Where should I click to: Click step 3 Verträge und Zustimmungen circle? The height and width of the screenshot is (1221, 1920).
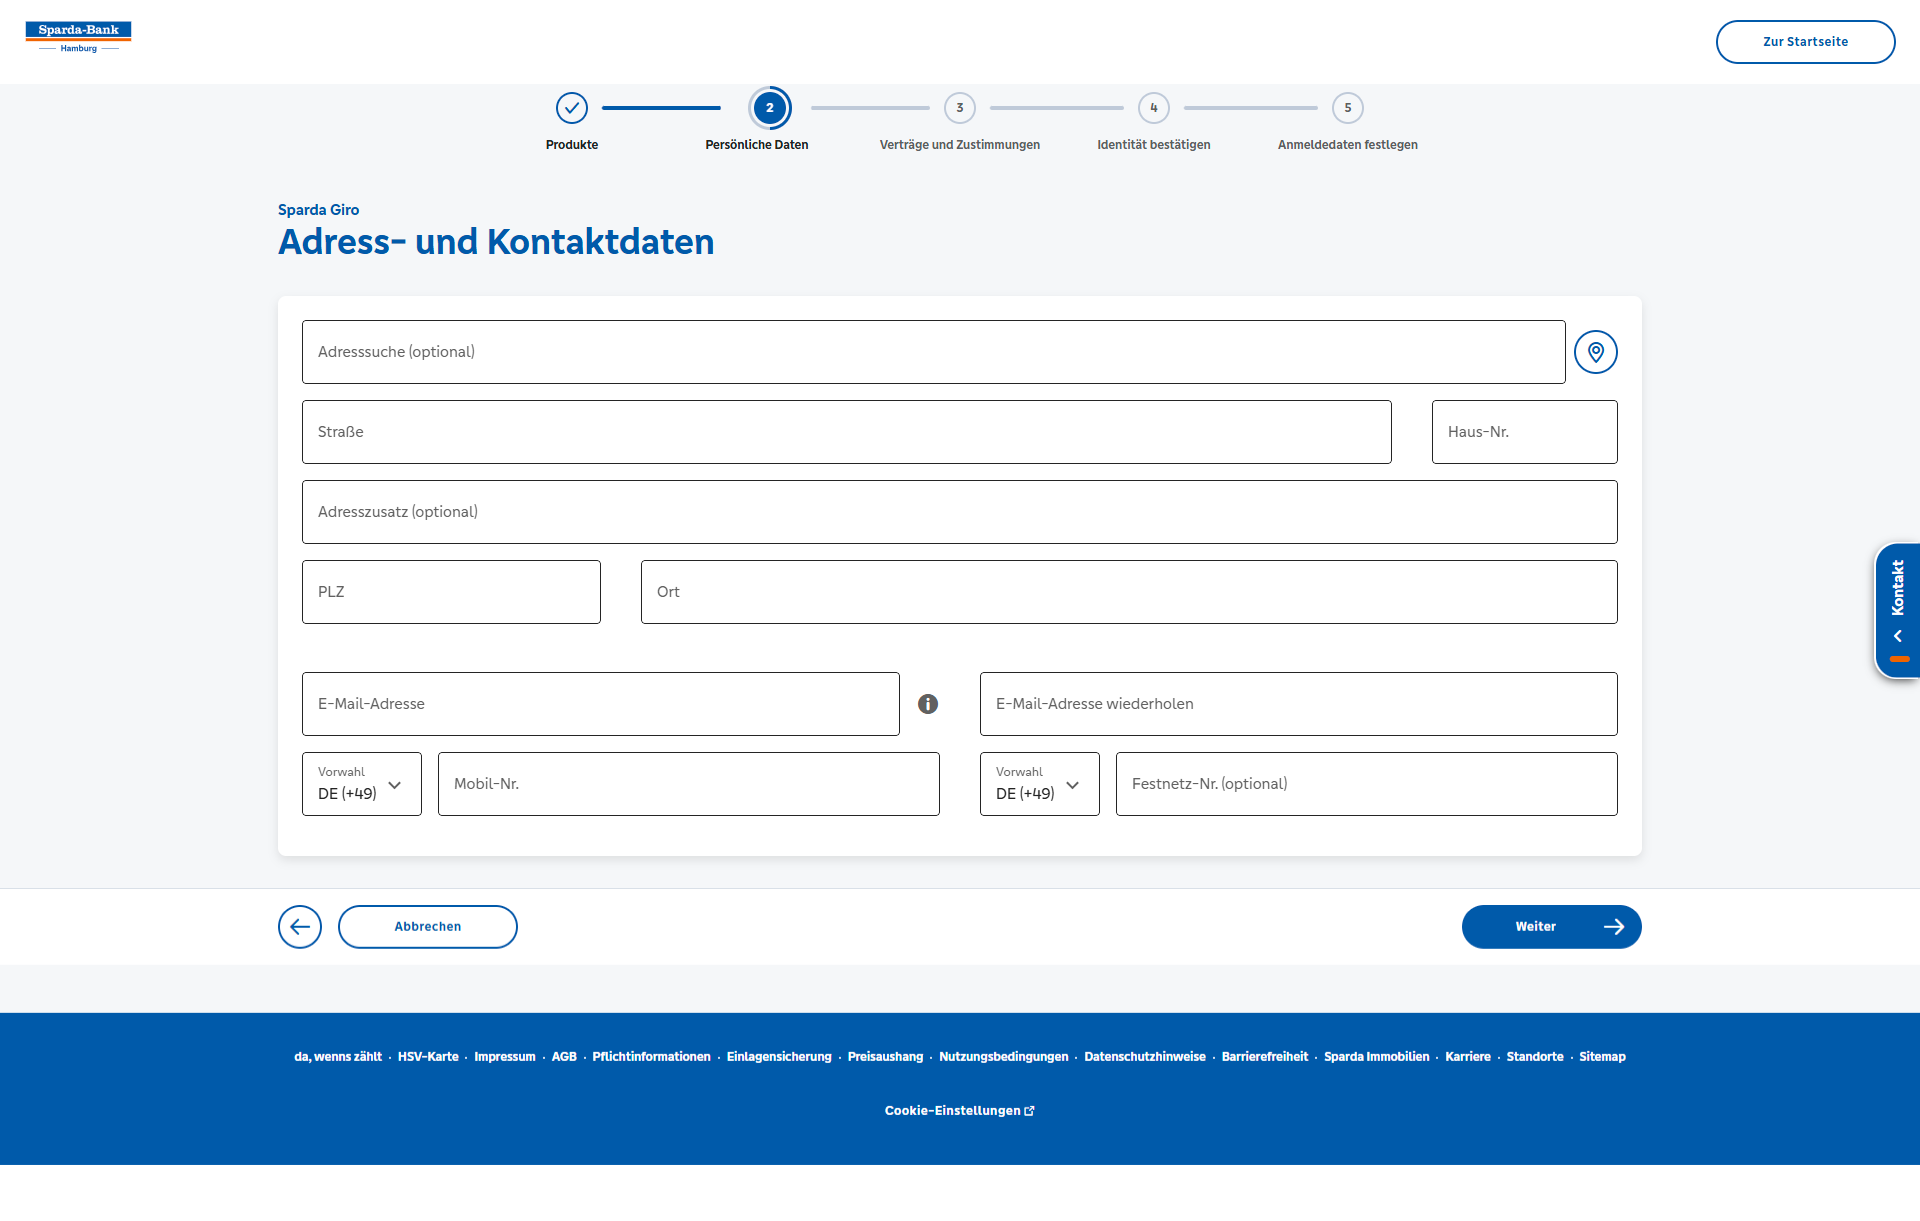tap(959, 108)
